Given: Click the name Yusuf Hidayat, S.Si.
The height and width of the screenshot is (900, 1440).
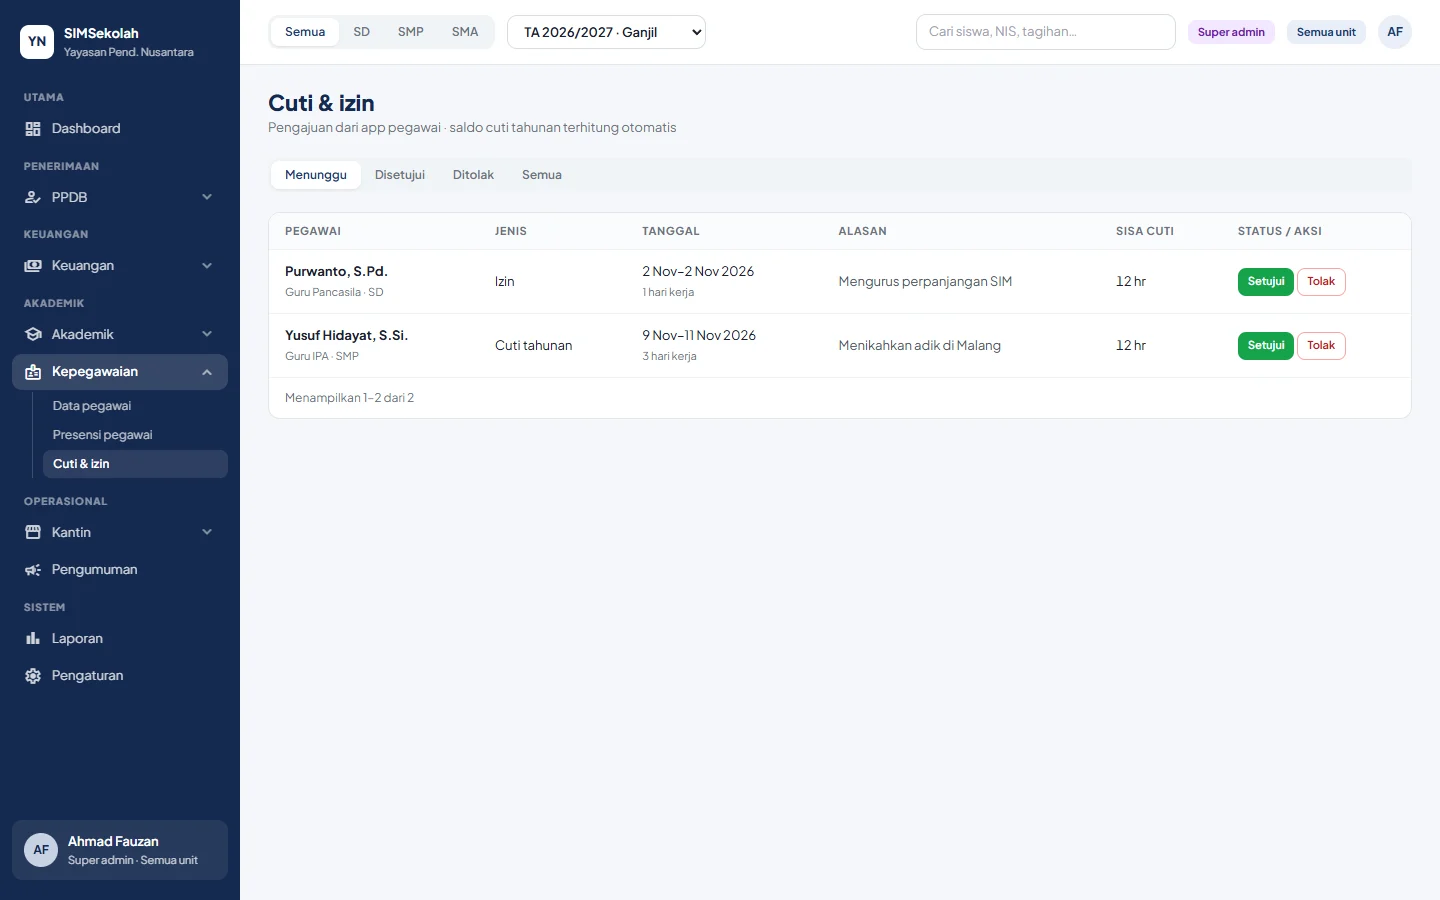Looking at the screenshot, I should point(346,336).
